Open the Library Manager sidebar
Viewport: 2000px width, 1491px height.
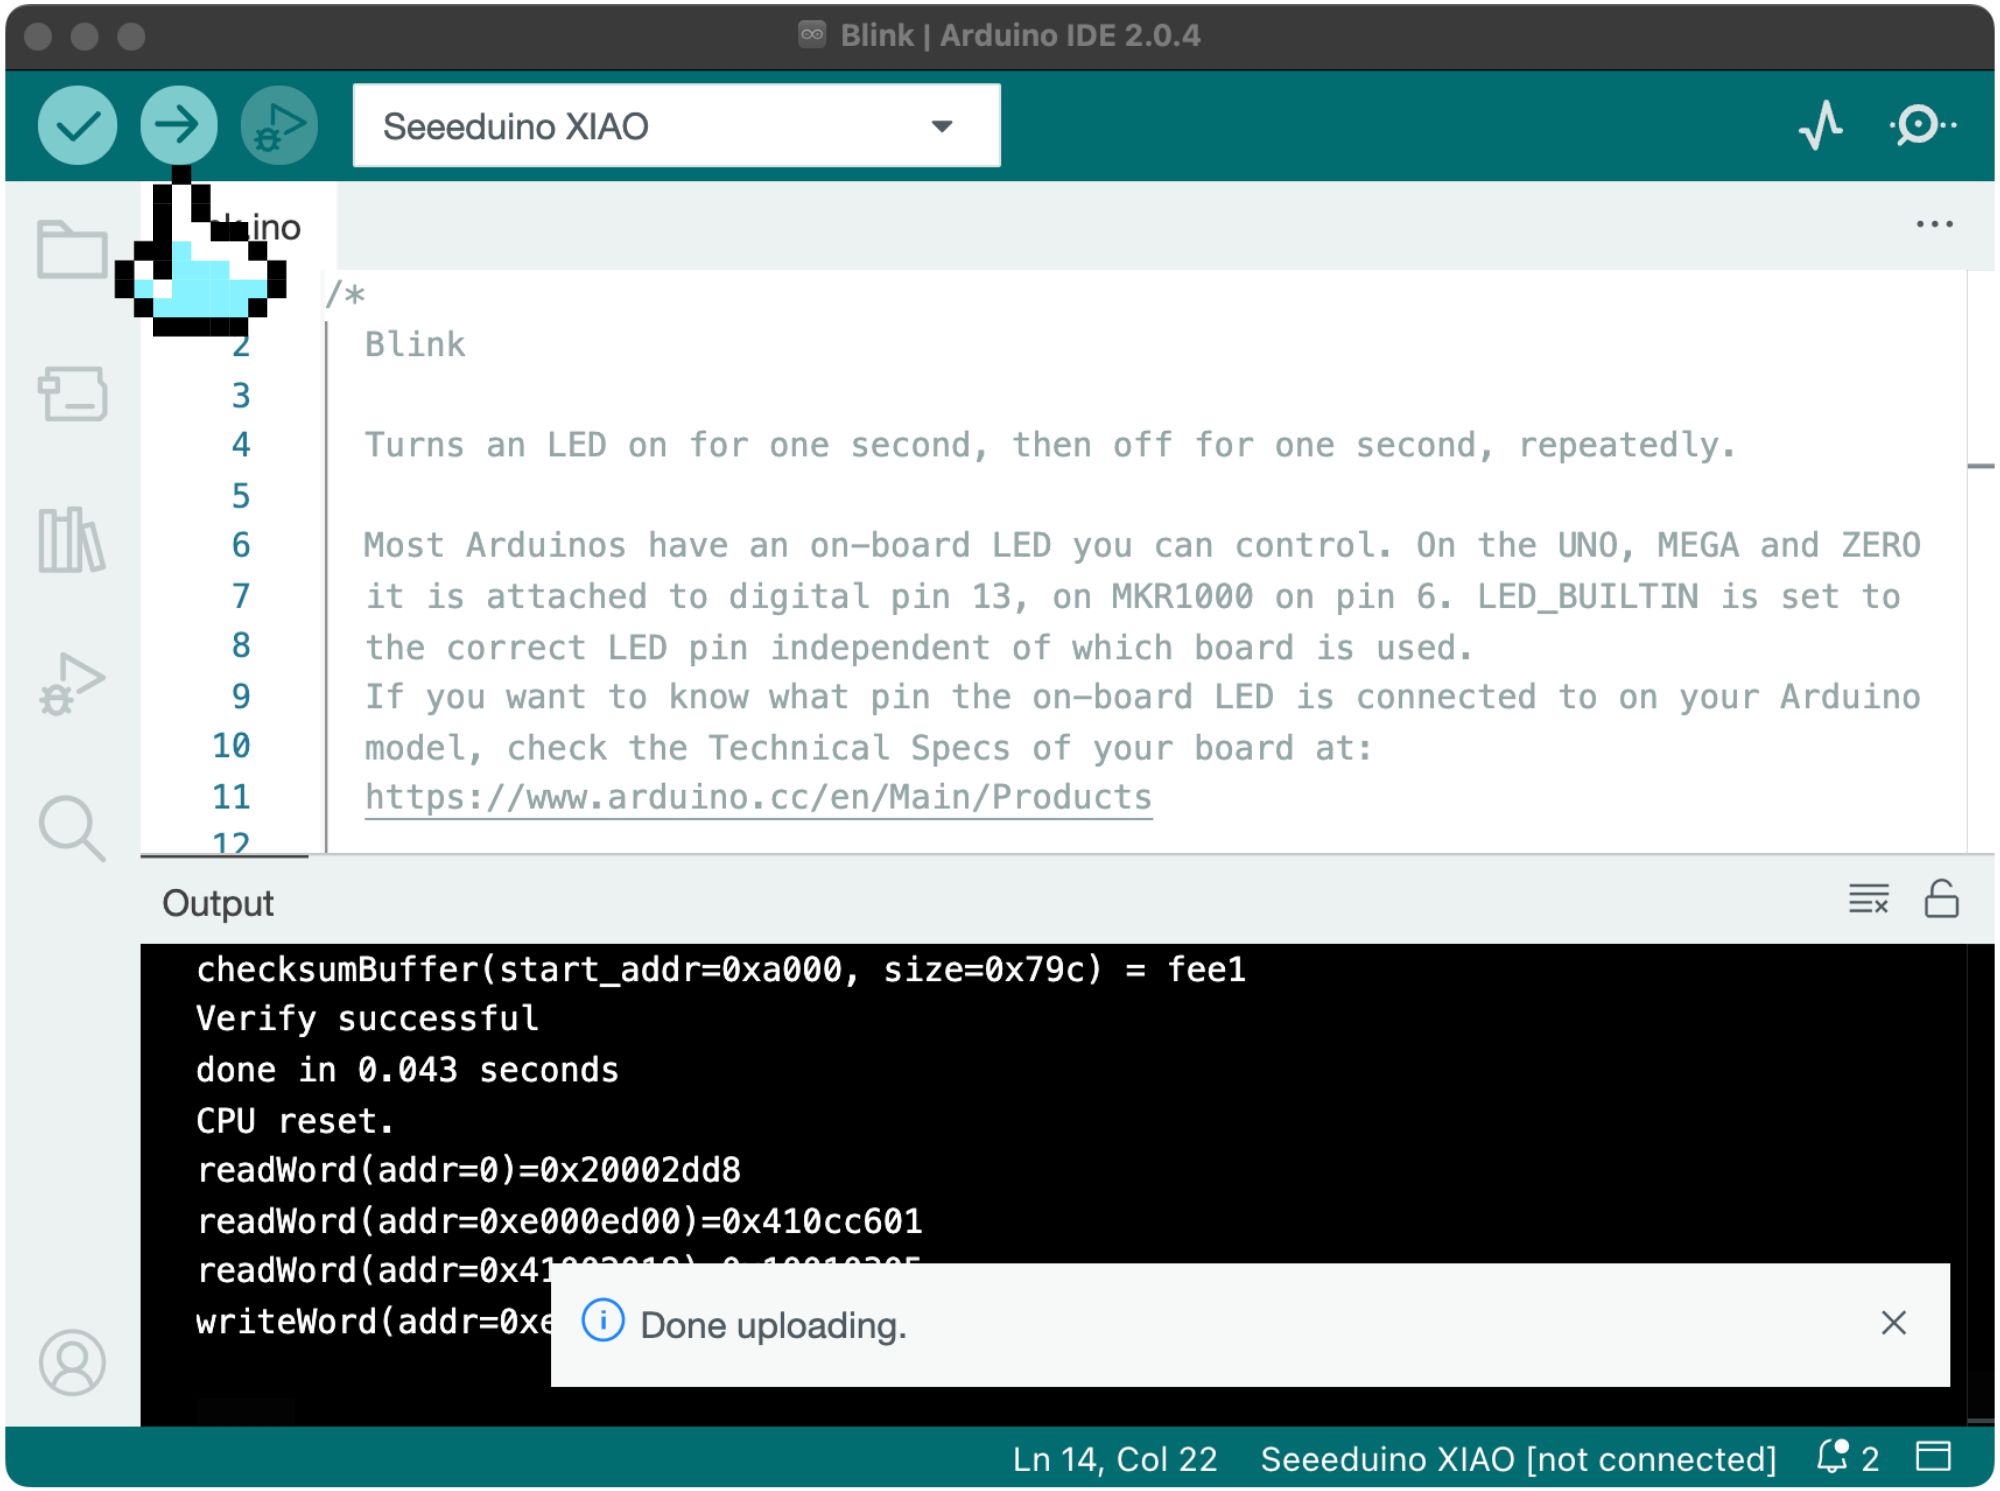pos(72,540)
